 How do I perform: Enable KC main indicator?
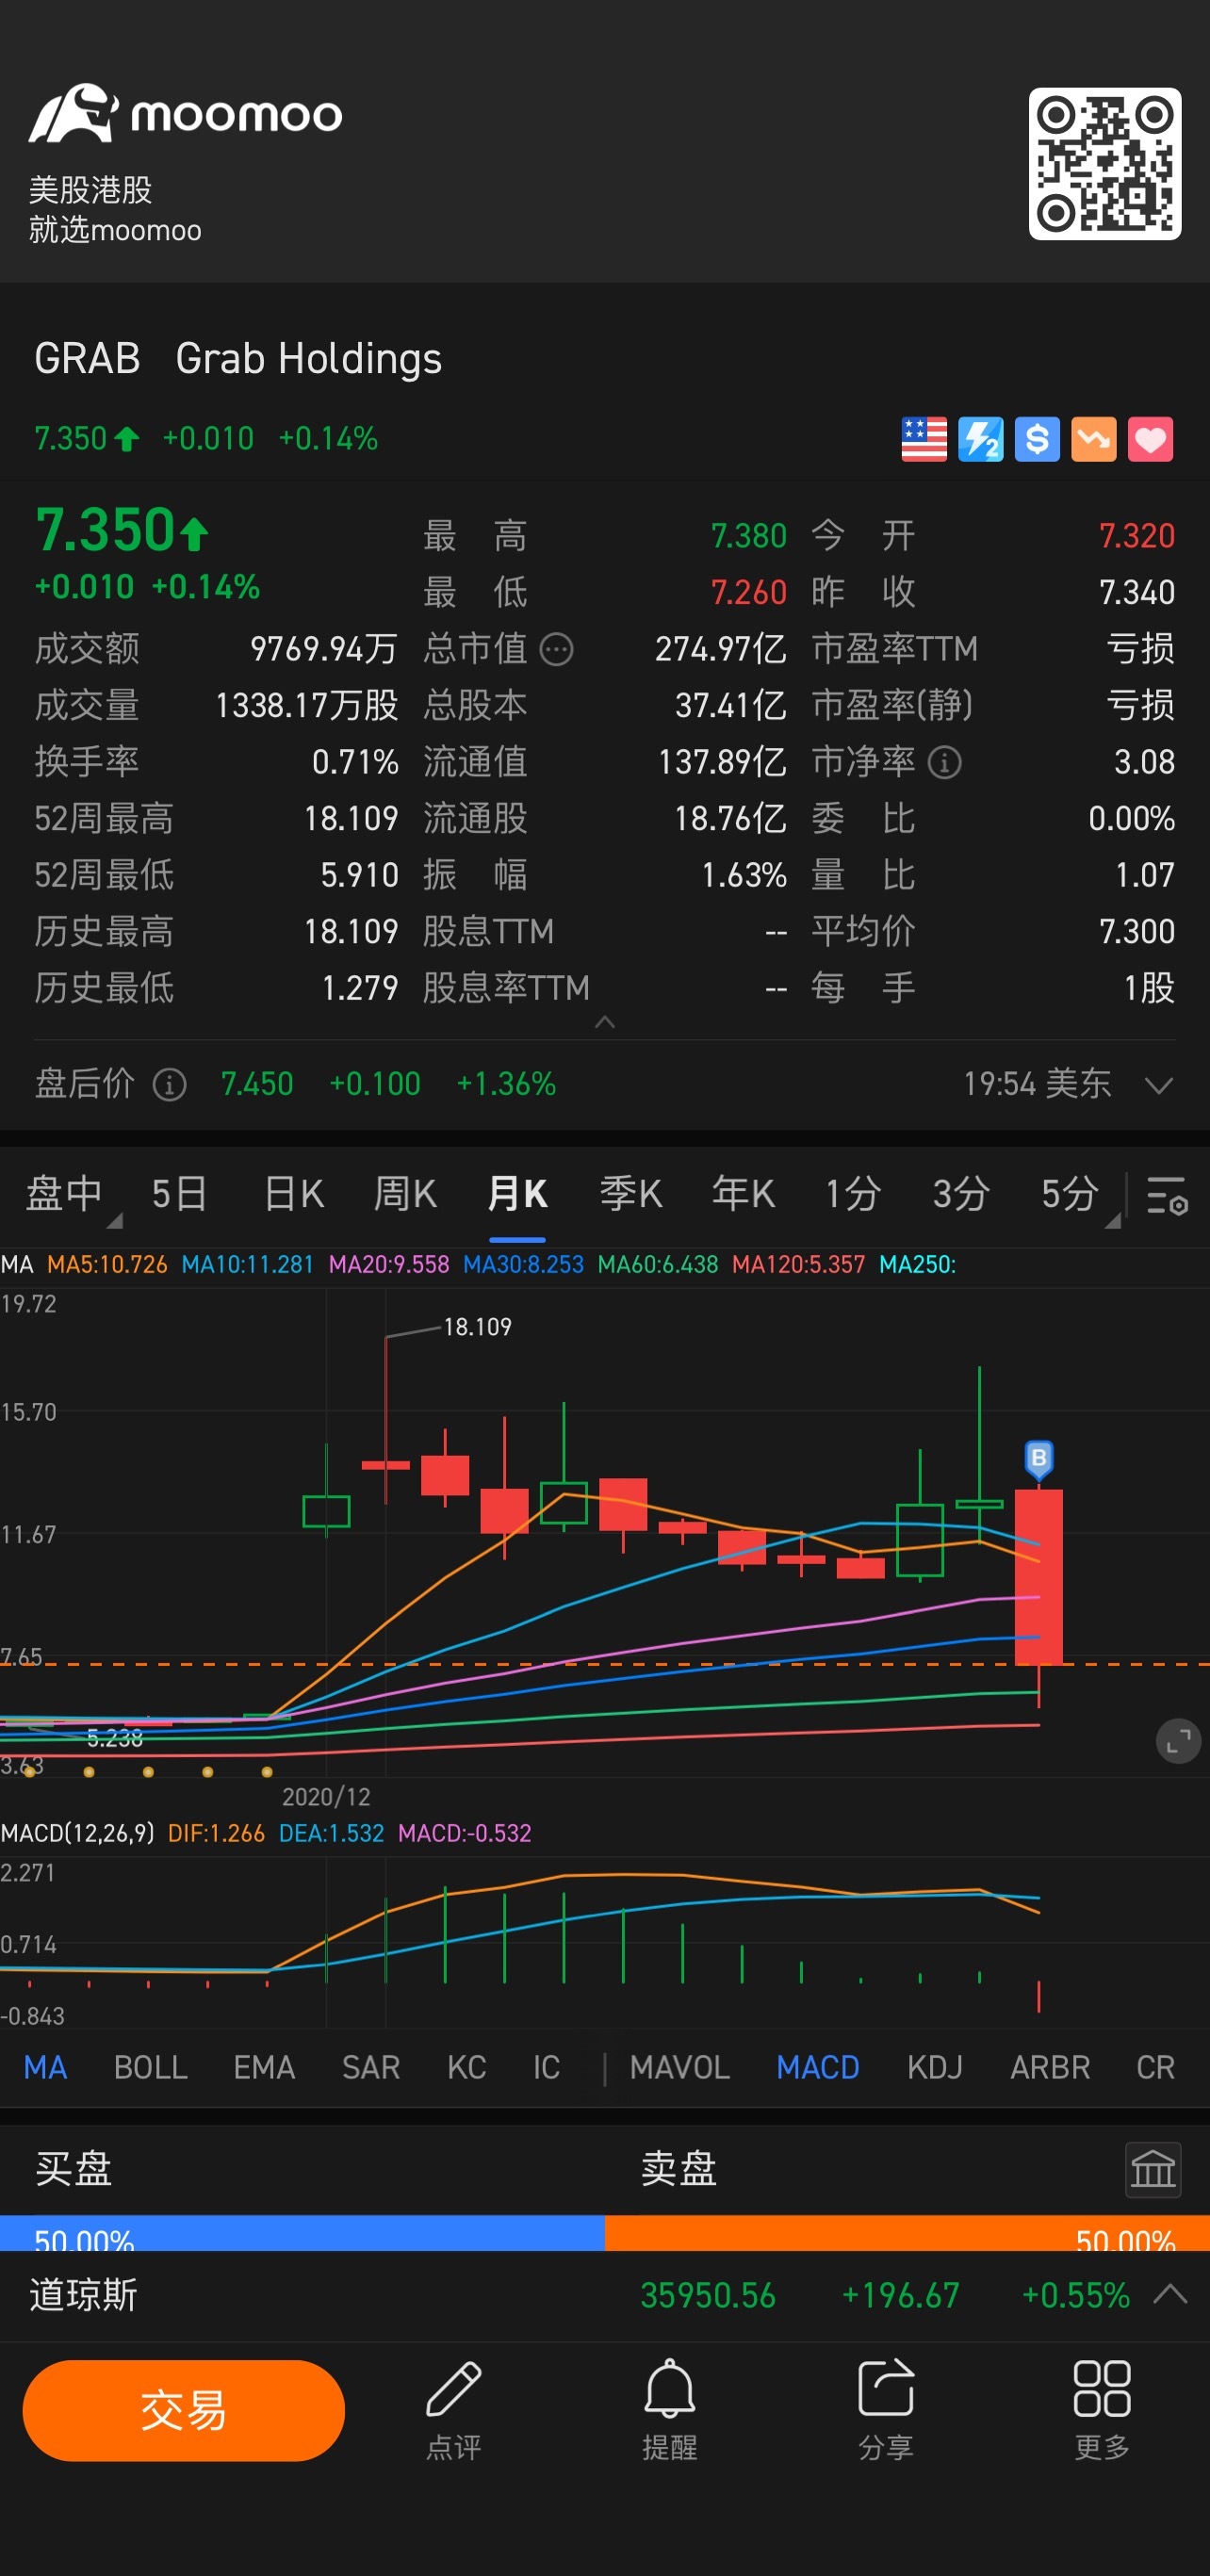tap(466, 2066)
